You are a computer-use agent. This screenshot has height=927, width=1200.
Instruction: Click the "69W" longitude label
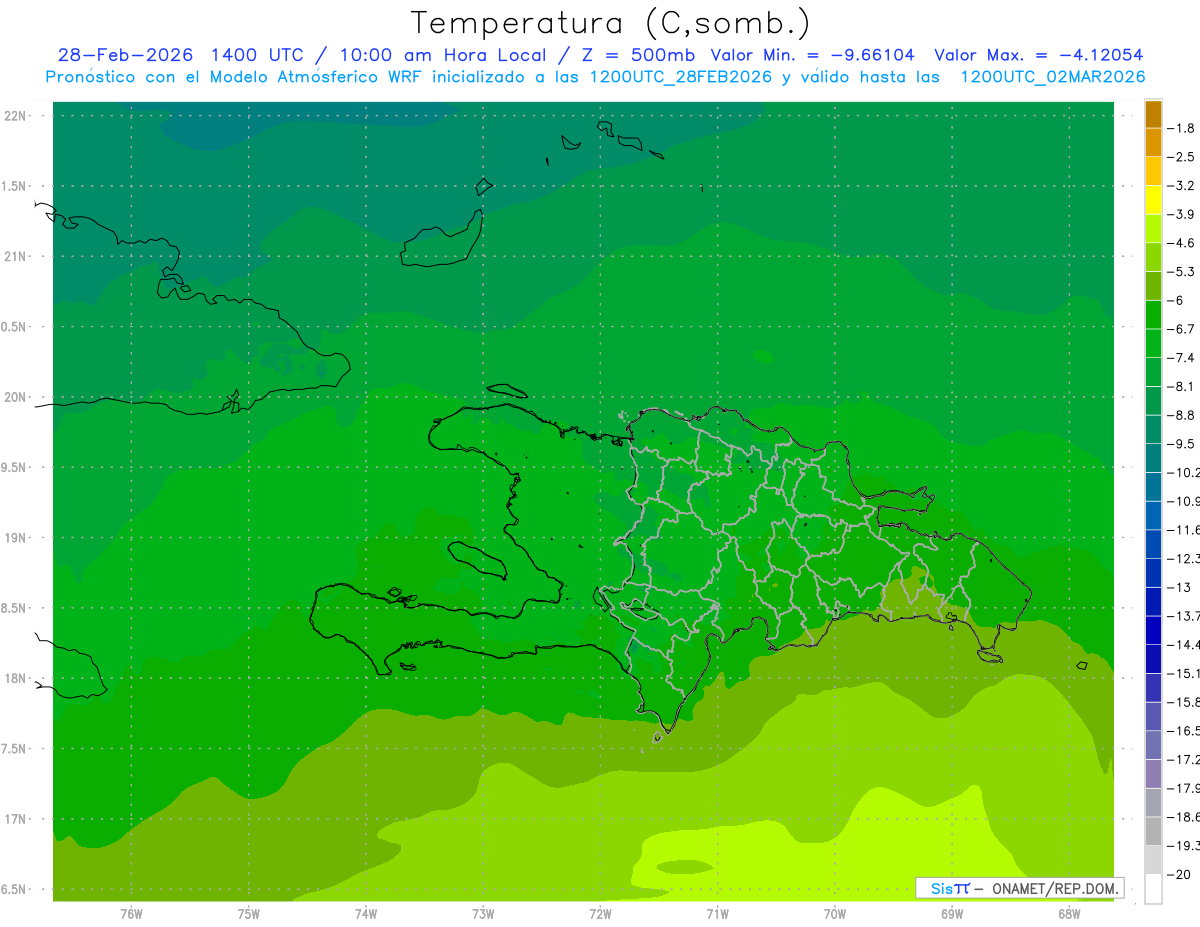pos(952,913)
